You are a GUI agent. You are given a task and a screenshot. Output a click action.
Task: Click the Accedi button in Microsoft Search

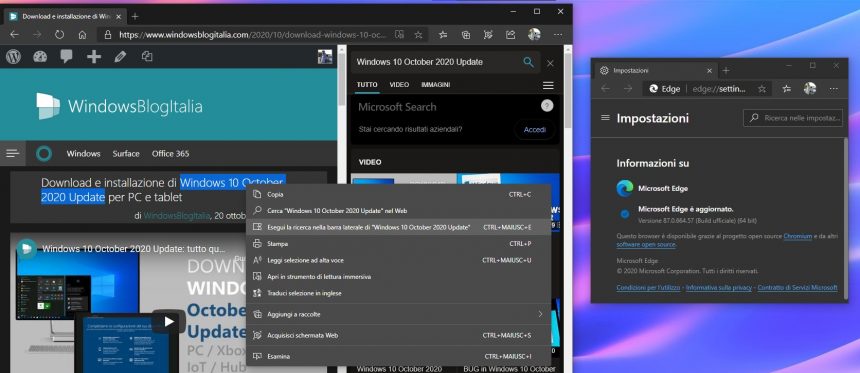click(x=534, y=130)
